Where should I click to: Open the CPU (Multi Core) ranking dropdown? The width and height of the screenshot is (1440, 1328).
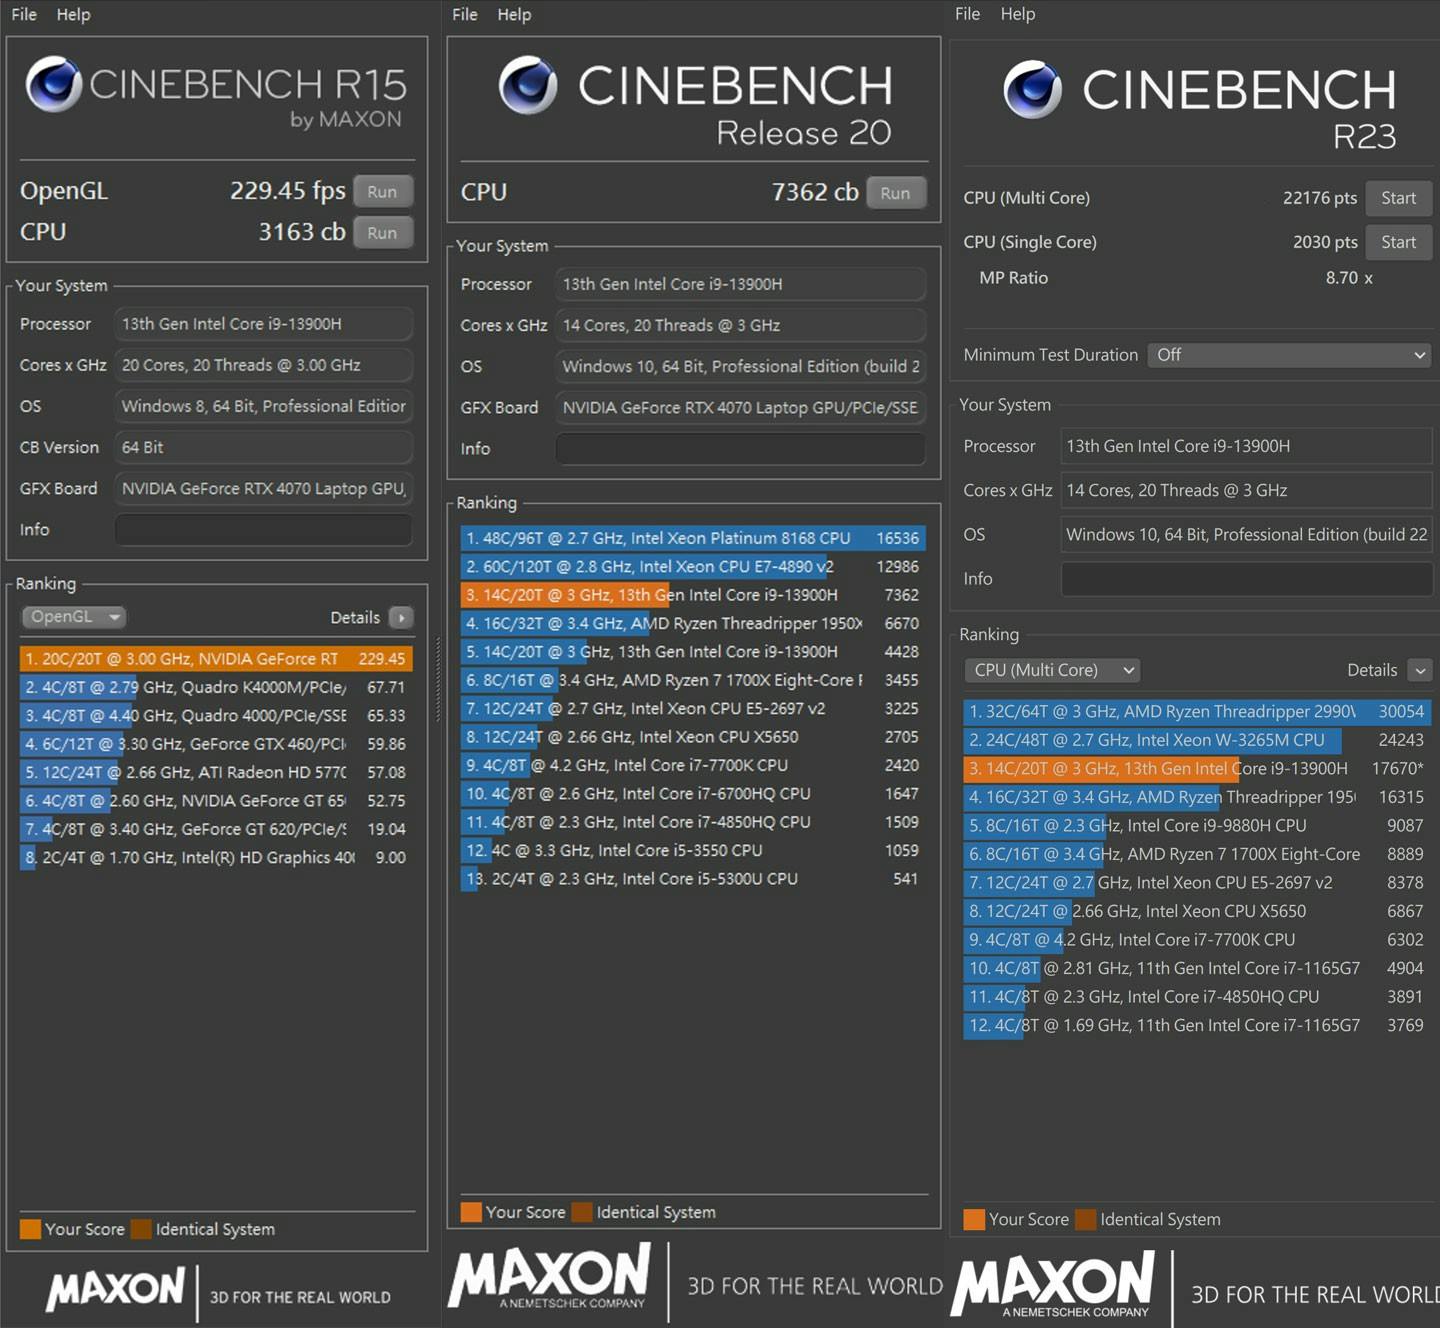[1052, 670]
